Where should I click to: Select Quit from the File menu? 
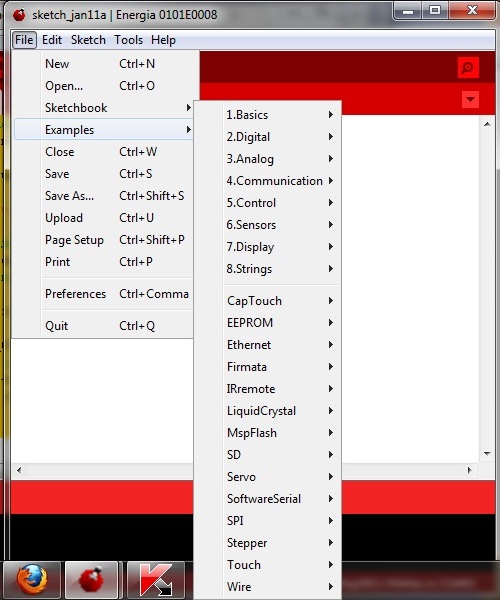pyautogui.click(x=103, y=326)
